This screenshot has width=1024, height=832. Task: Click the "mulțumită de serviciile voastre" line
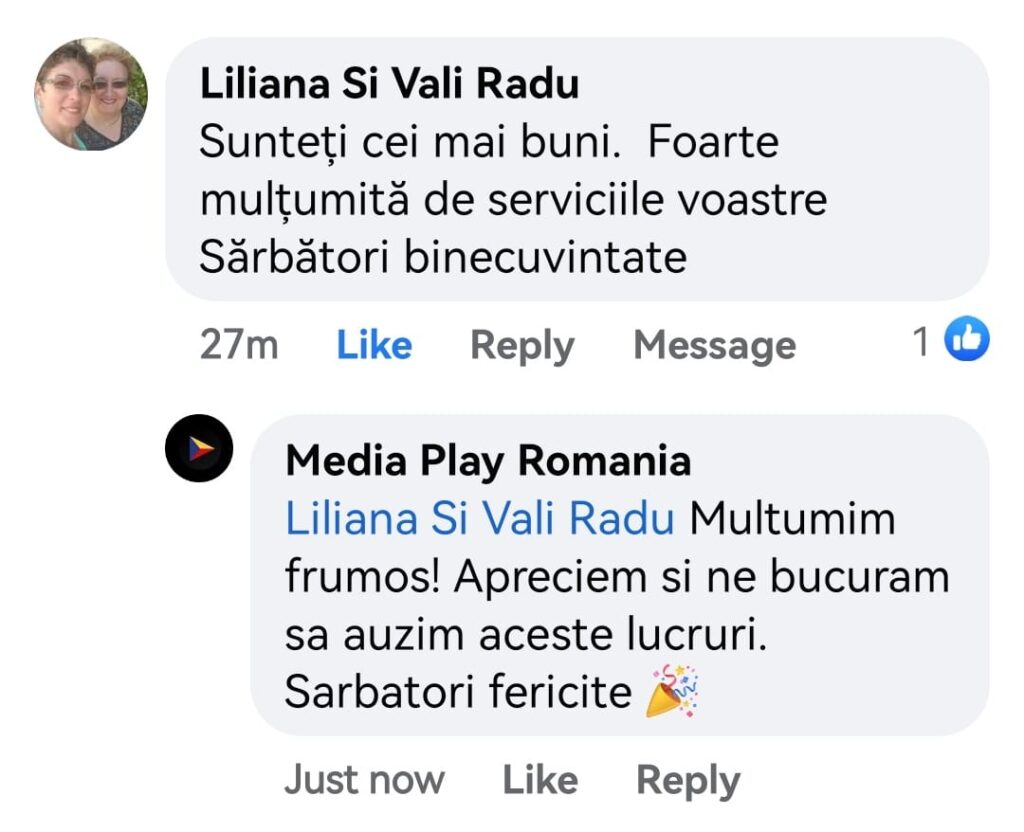tap(513, 200)
